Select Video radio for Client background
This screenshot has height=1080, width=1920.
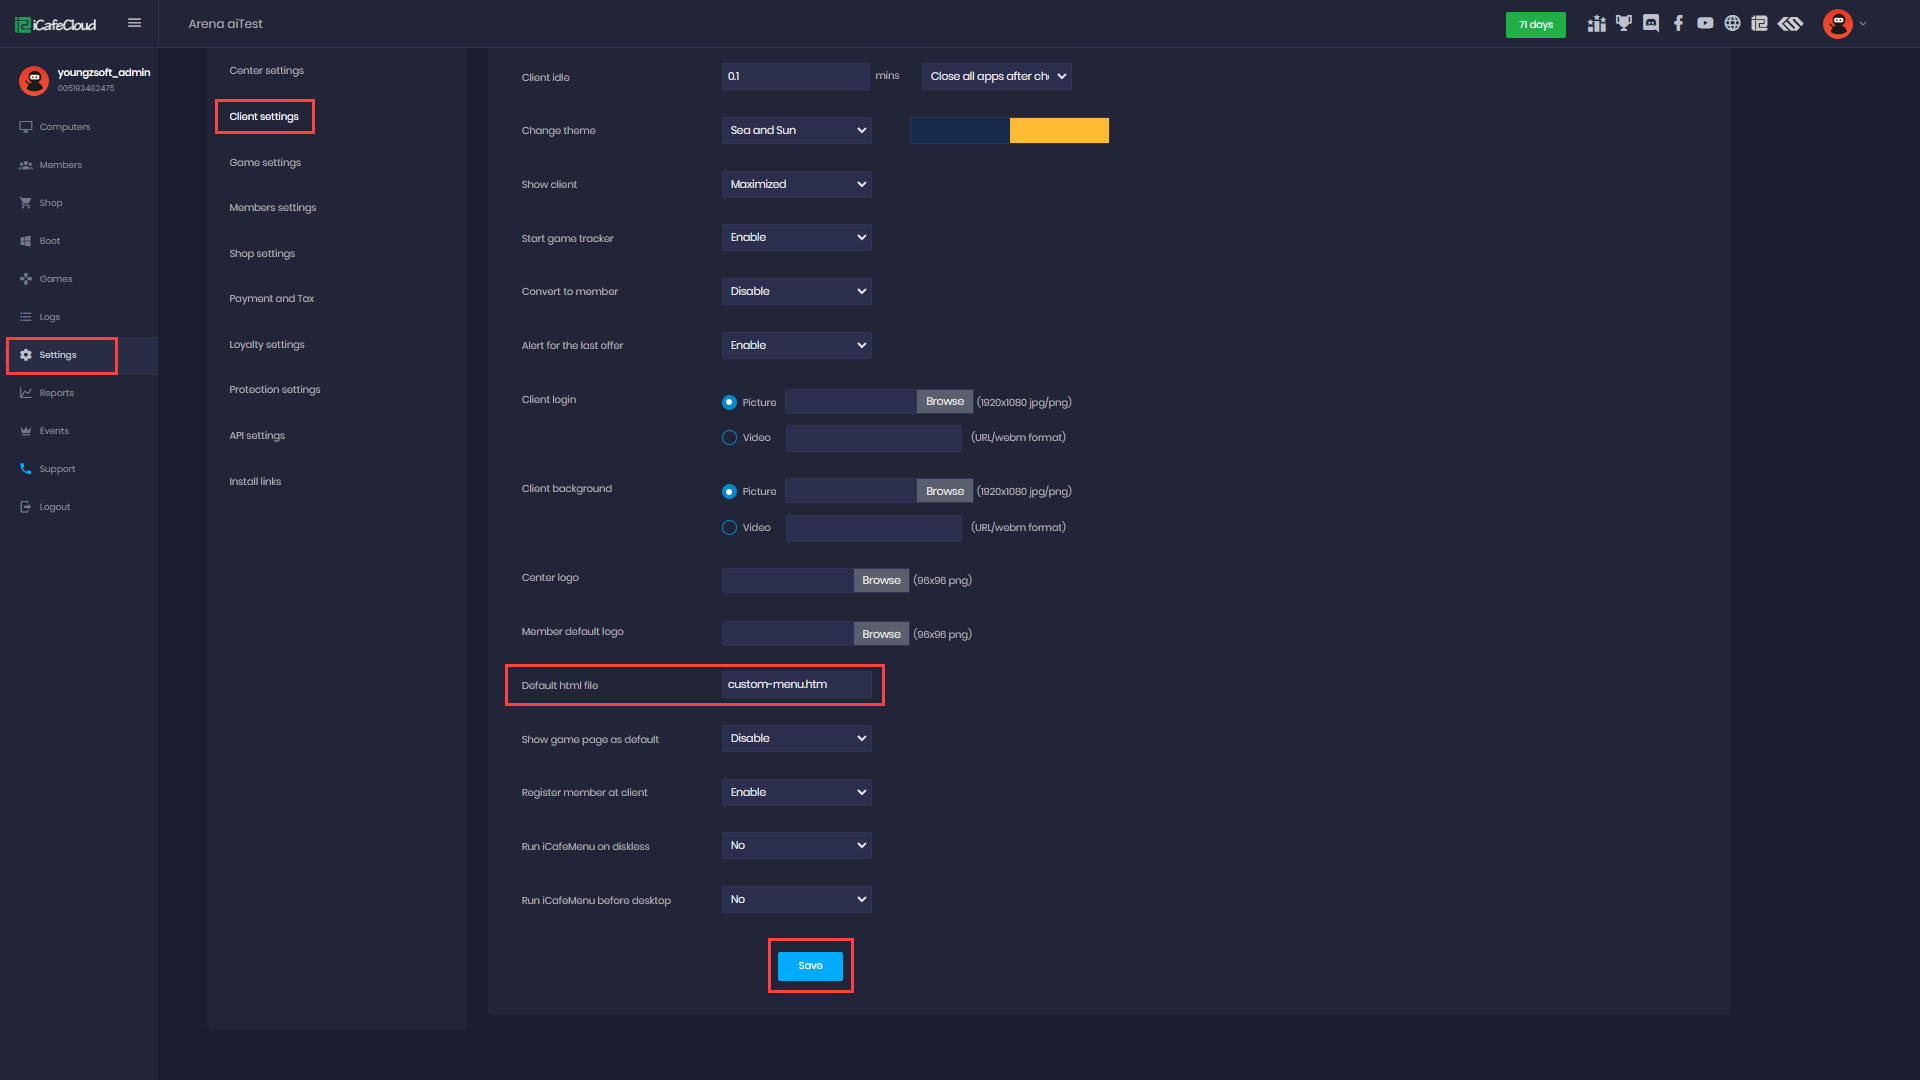coord(729,528)
